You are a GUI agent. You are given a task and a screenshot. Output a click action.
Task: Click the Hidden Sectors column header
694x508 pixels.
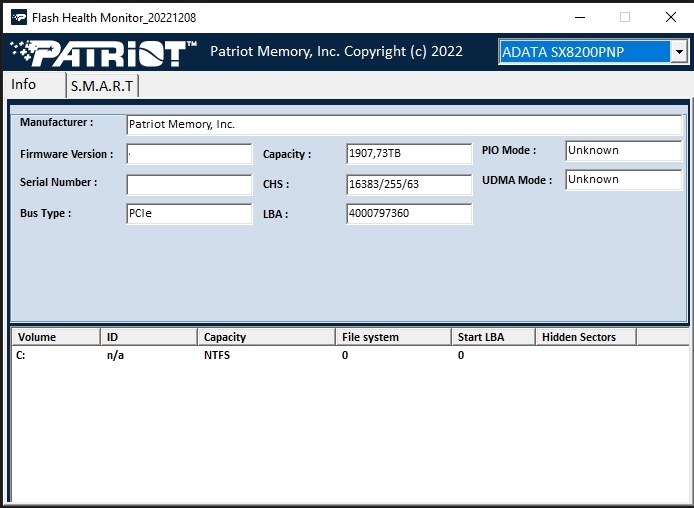pos(586,337)
